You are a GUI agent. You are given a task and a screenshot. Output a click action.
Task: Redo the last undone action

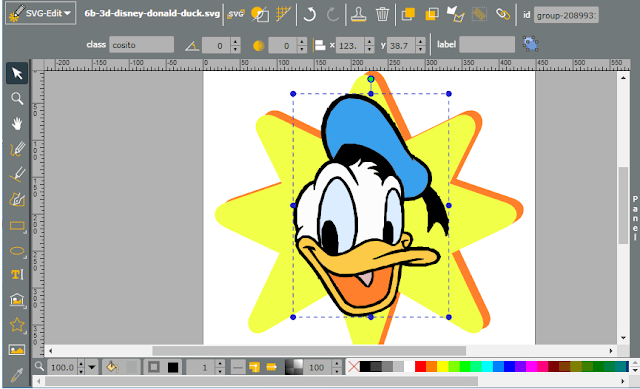pos(333,15)
